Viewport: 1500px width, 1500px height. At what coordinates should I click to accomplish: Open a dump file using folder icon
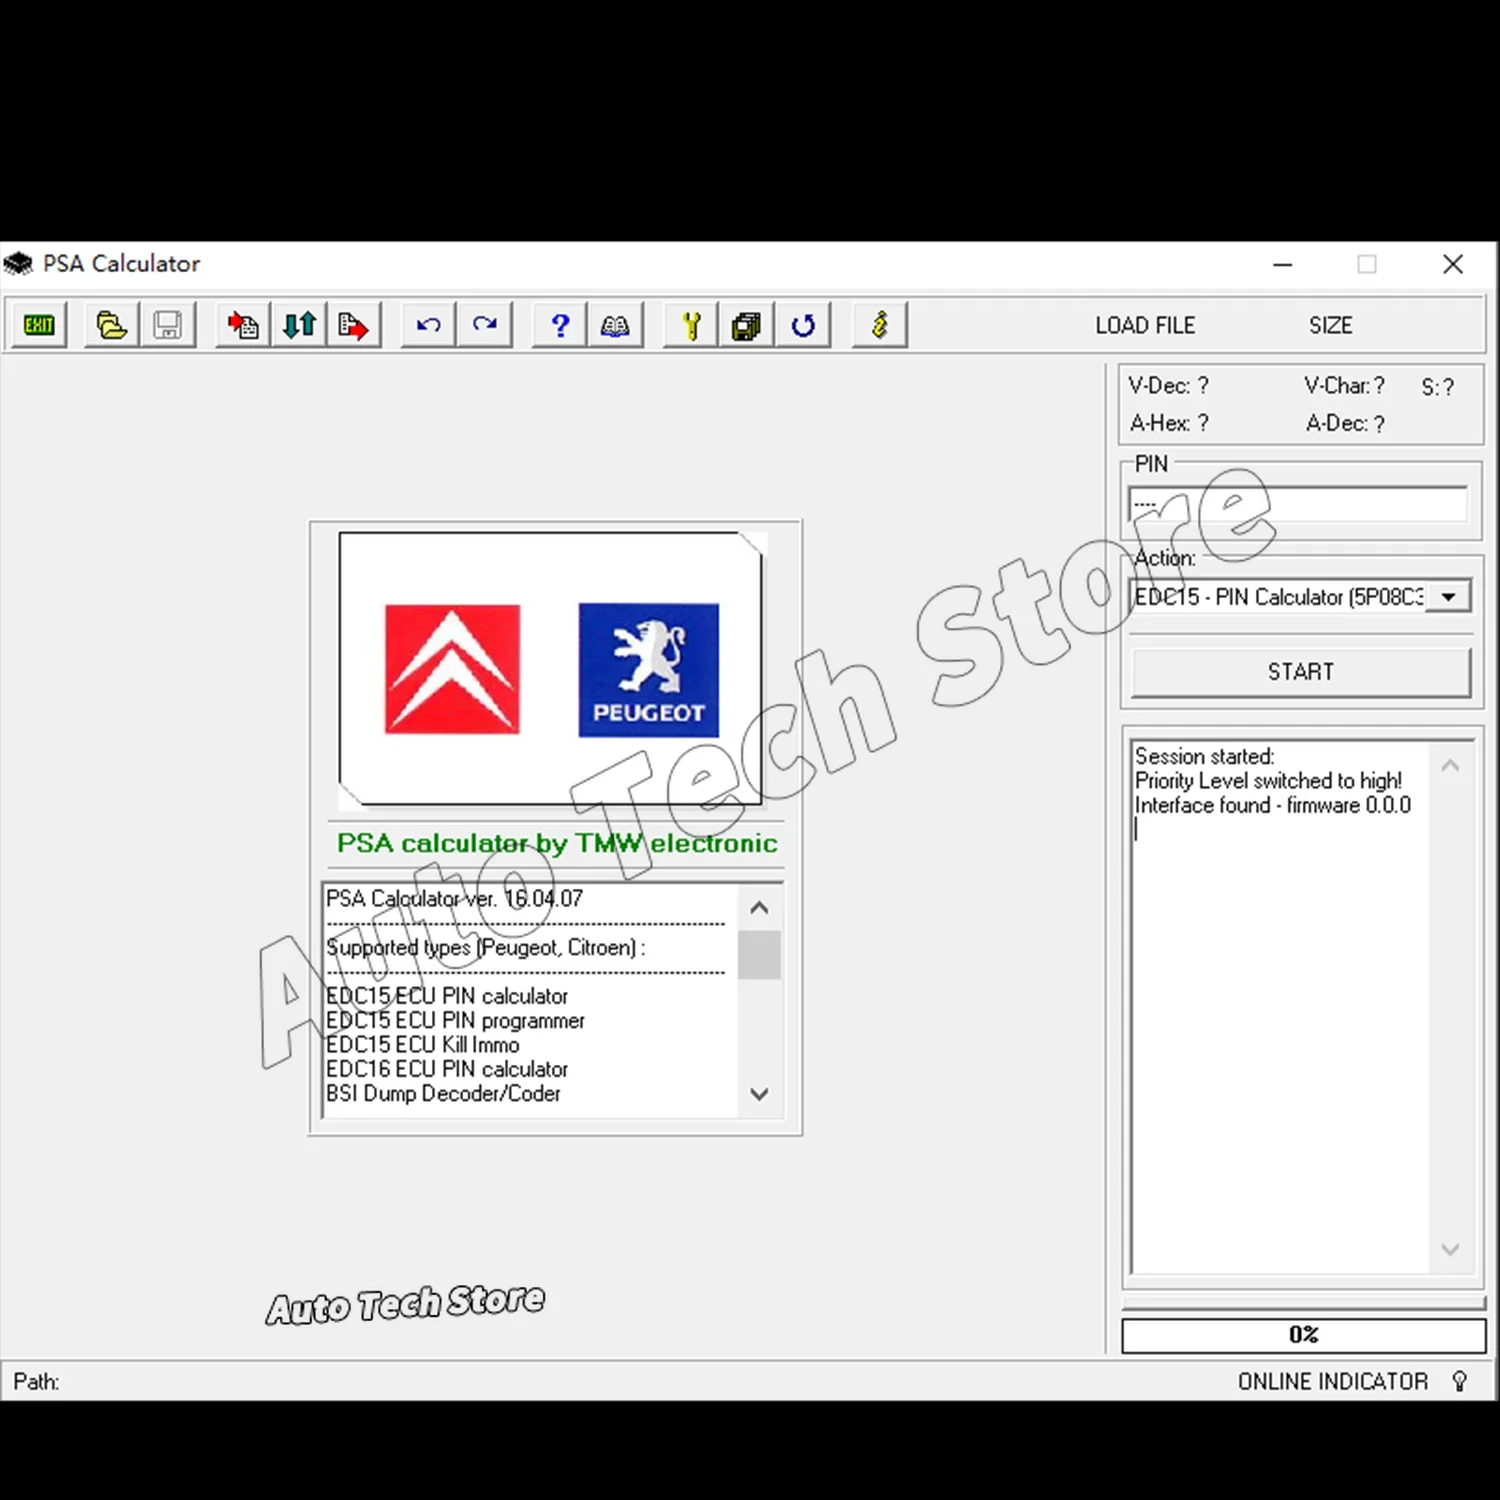click(x=110, y=324)
